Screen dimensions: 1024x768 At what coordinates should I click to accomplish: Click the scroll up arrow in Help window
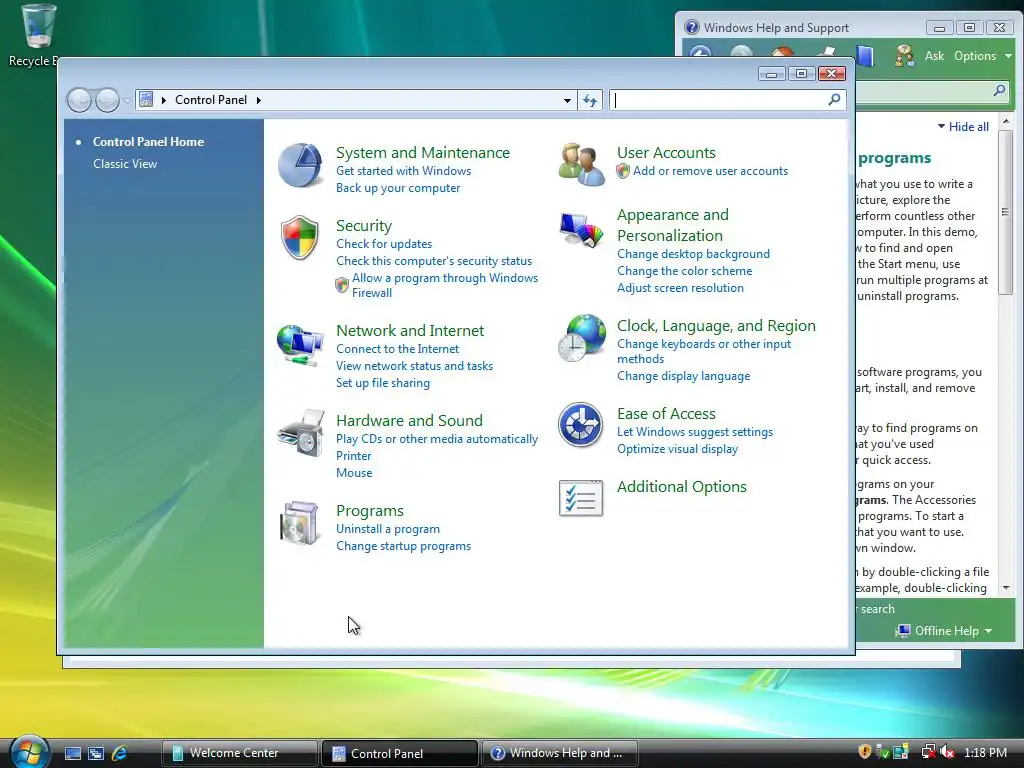click(1006, 121)
